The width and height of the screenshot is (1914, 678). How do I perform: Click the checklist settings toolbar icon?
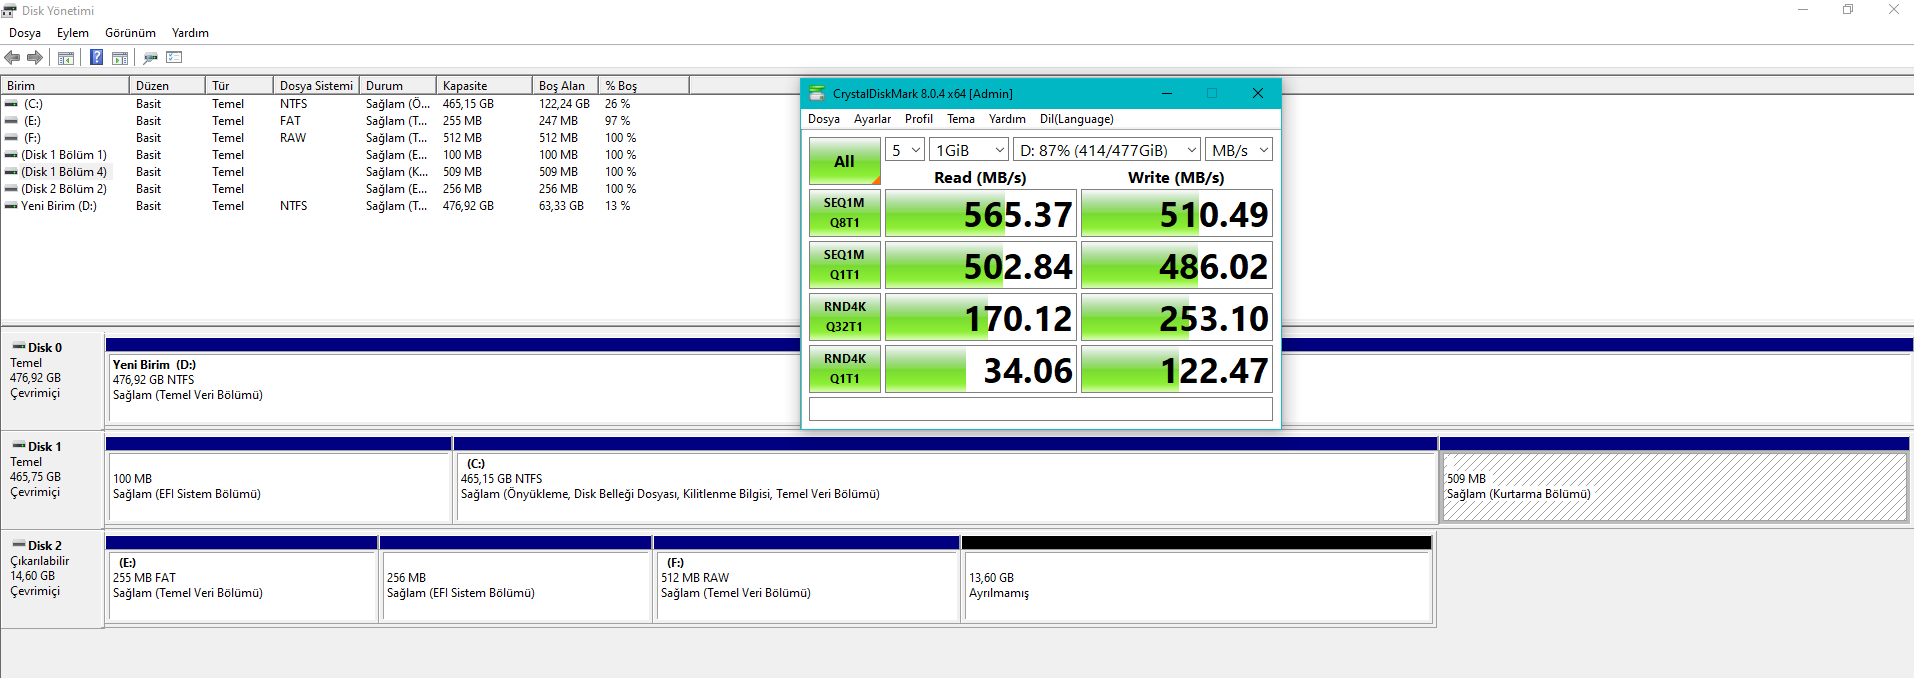(175, 58)
